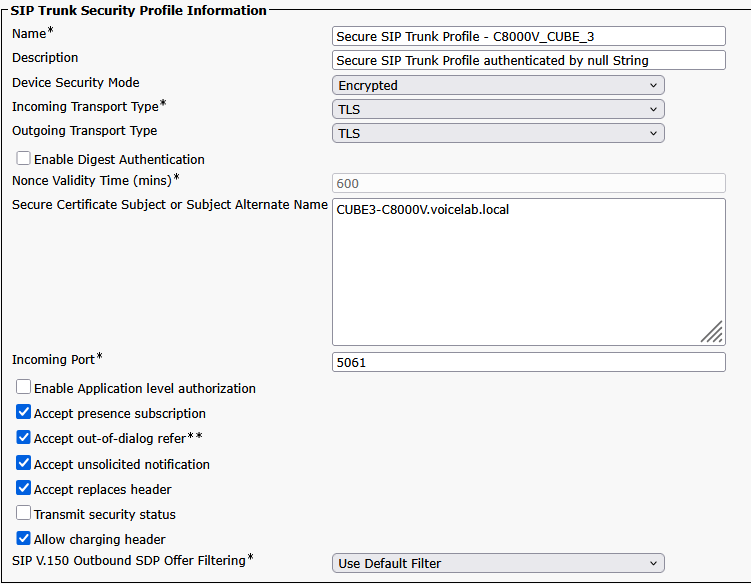This screenshot has height=584, width=751.
Task: Click the Description text field
Action: point(528,60)
